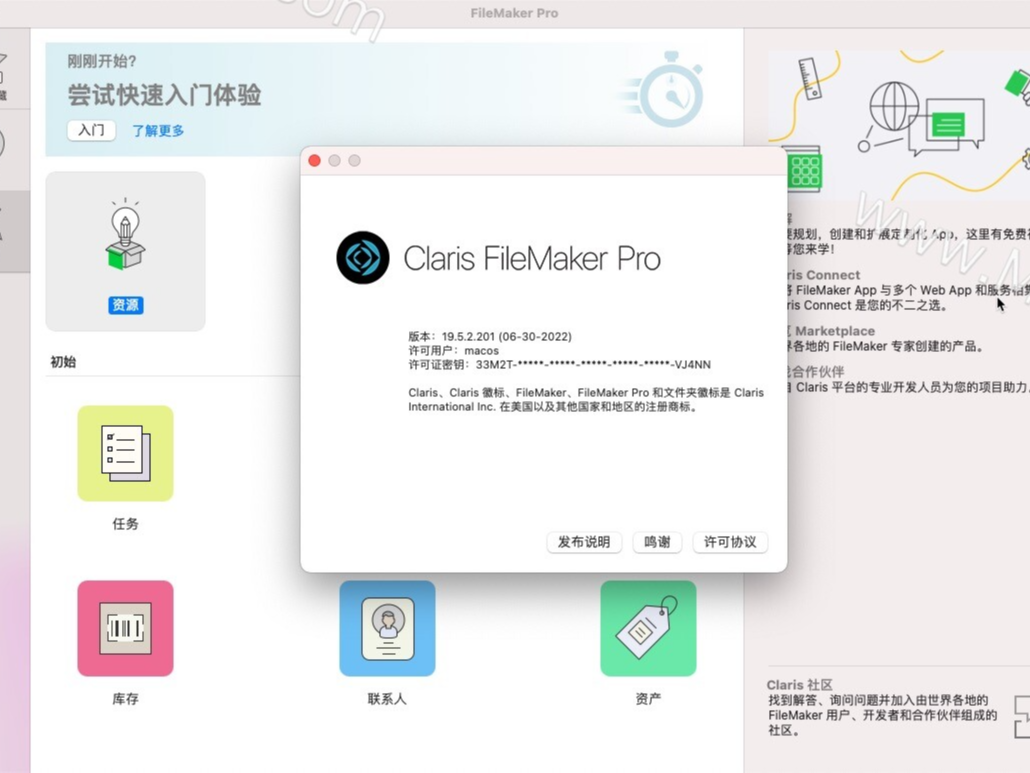
Task: Click the 发布说明 release notes button
Action: [x=584, y=541]
